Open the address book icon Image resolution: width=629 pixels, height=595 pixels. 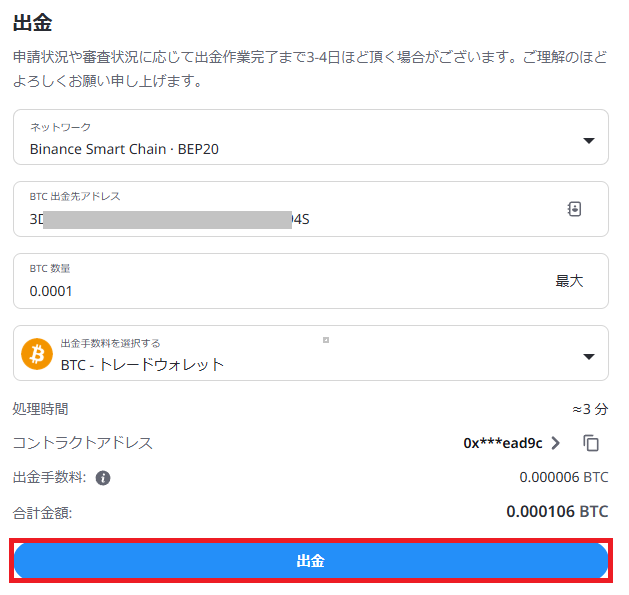click(x=574, y=209)
